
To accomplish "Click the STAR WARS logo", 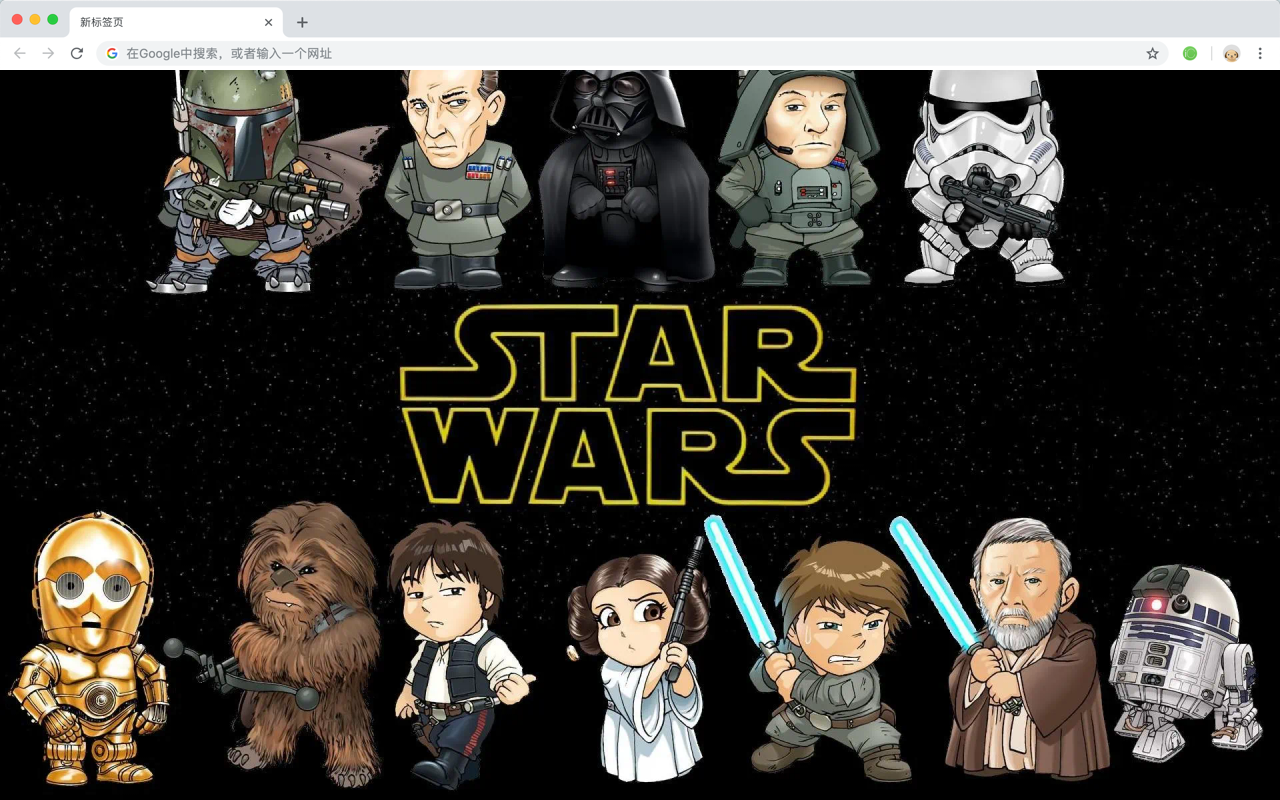I will 627,404.
